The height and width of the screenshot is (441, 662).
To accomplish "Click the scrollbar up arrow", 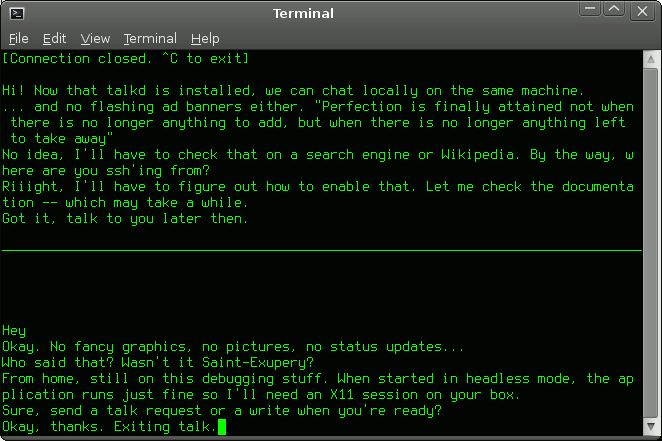I will coord(651,60).
